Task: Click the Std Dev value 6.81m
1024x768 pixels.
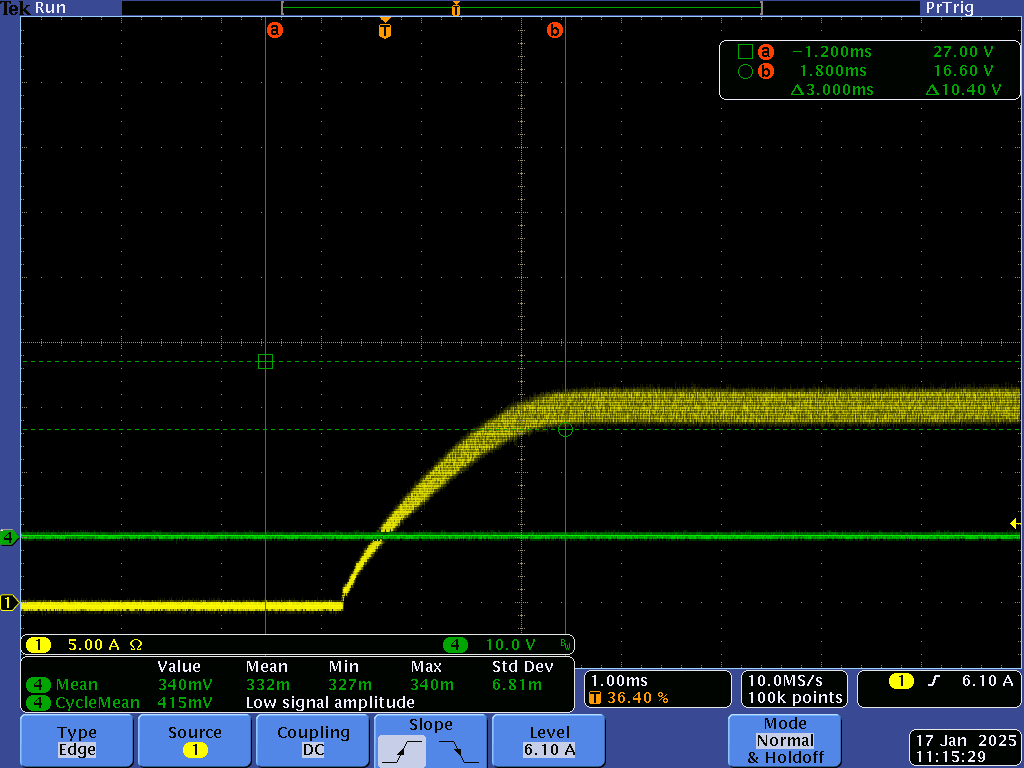Action: point(517,684)
